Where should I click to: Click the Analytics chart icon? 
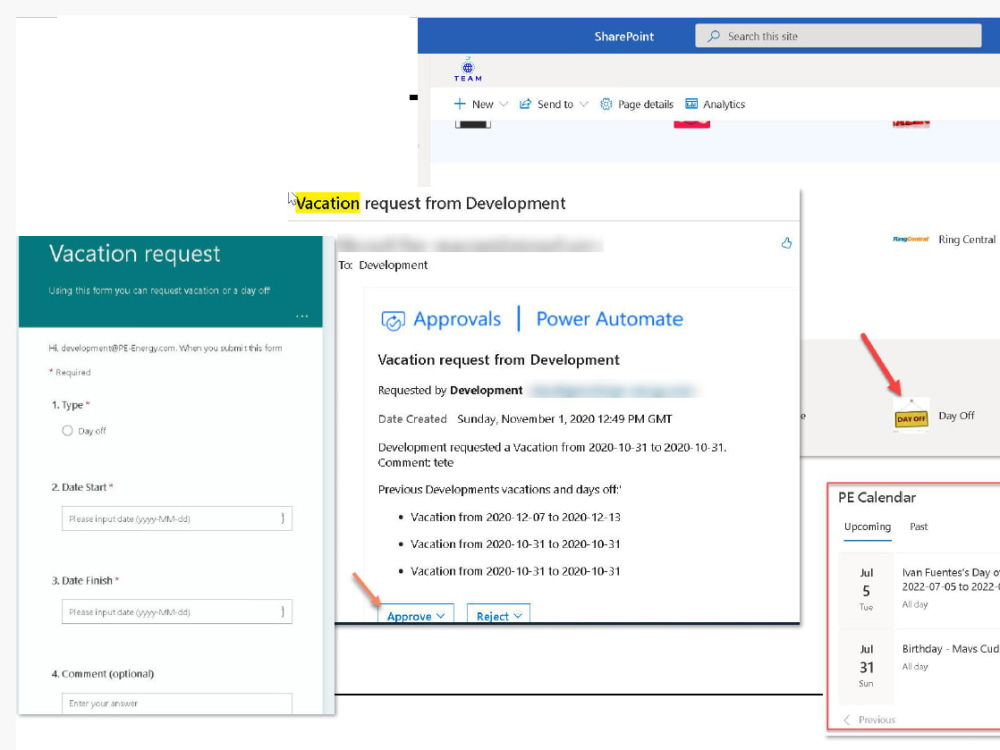pos(691,103)
